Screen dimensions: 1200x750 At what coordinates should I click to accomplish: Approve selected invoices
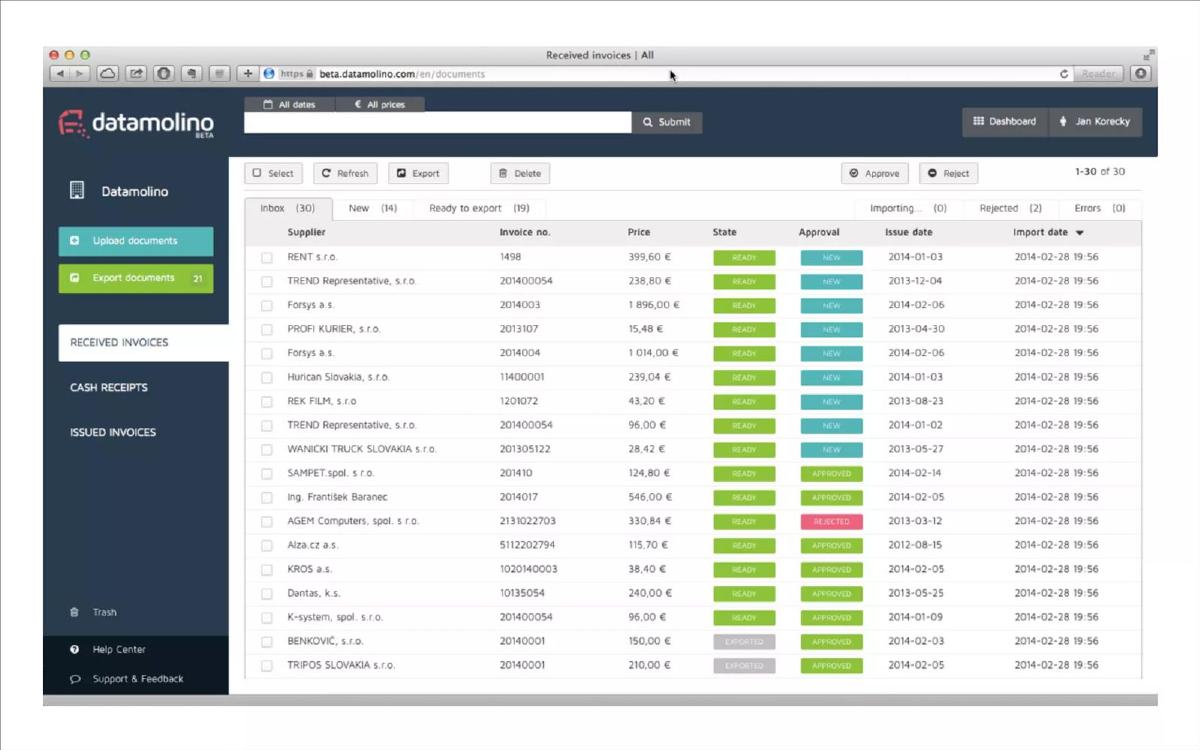pyautogui.click(x=874, y=173)
